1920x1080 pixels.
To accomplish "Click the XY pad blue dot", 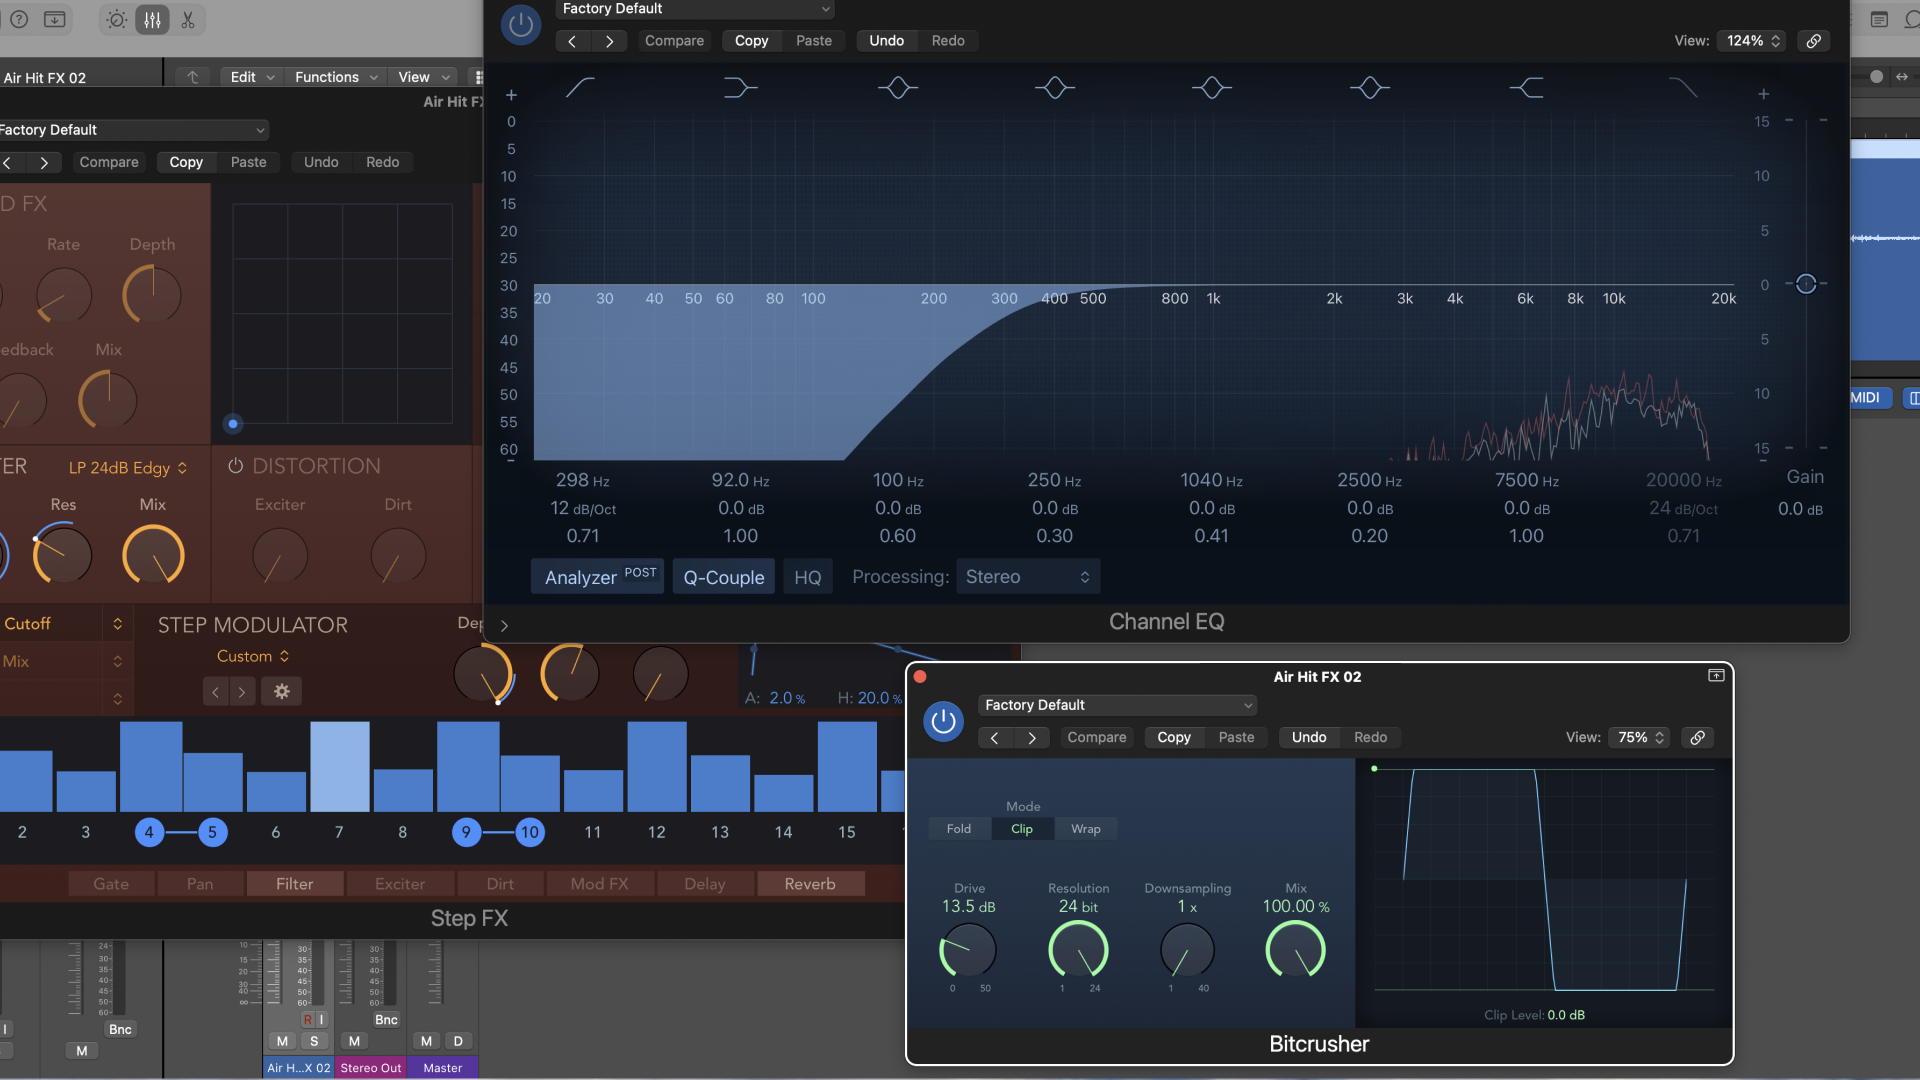I will 233,424.
